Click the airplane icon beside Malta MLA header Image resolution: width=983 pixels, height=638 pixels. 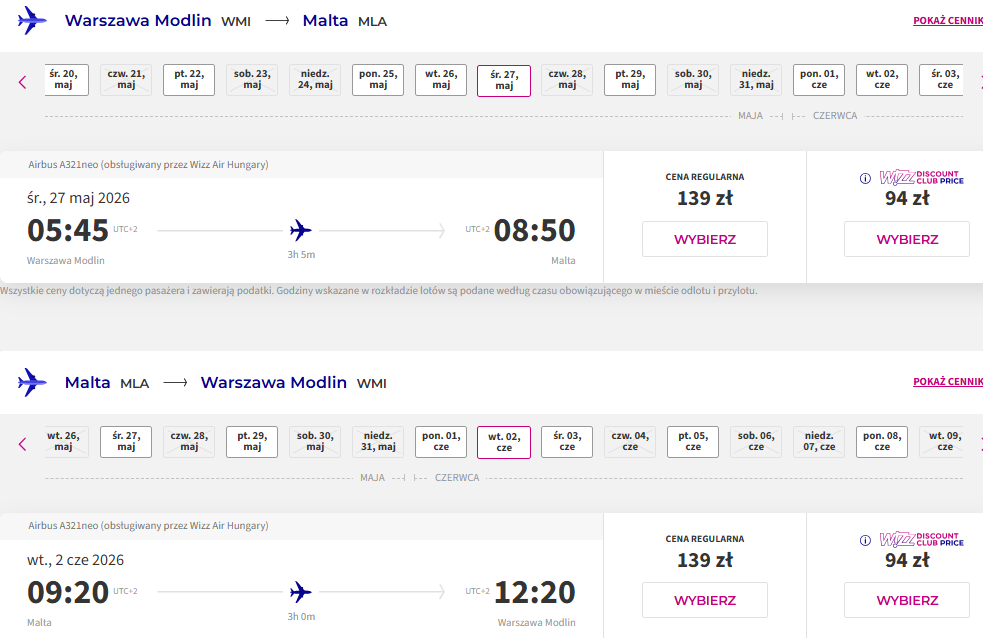(32, 382)
